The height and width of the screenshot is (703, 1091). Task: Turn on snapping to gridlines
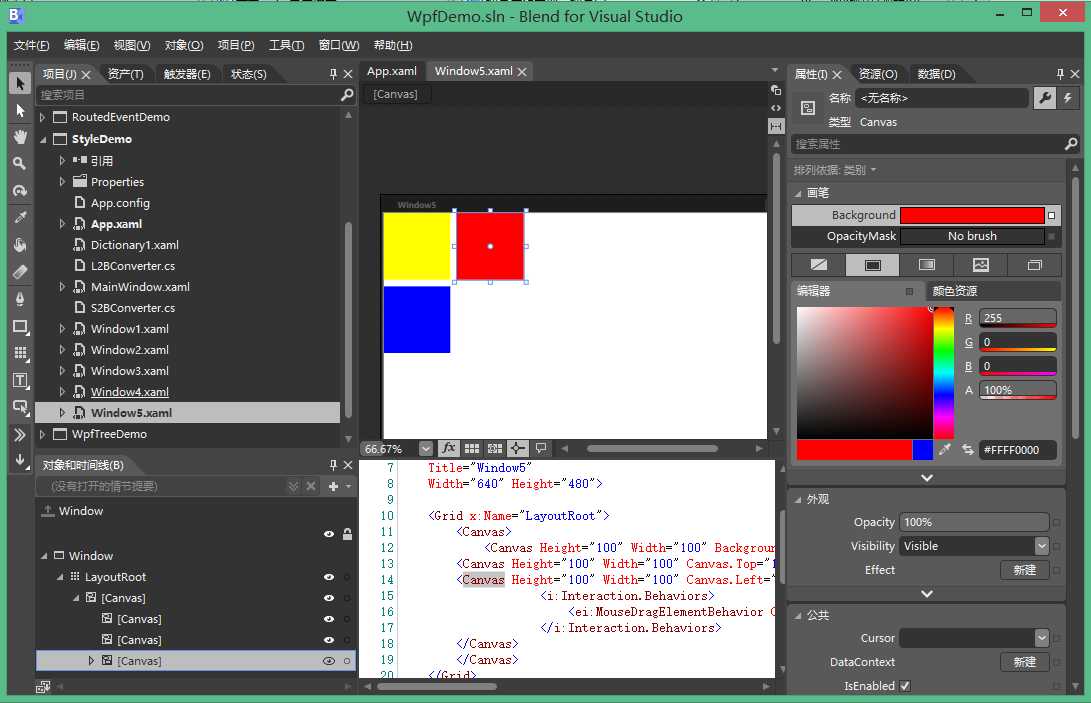coord(495,448)
